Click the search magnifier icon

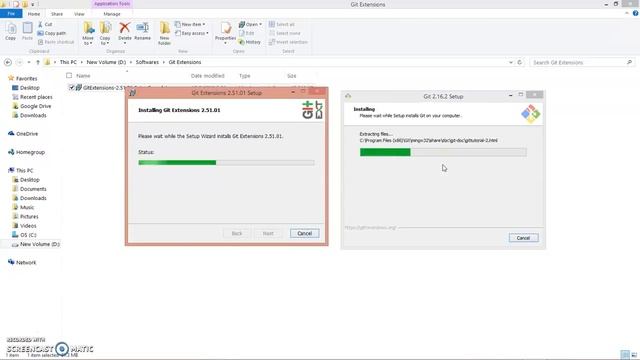click(x=629, y=62)
